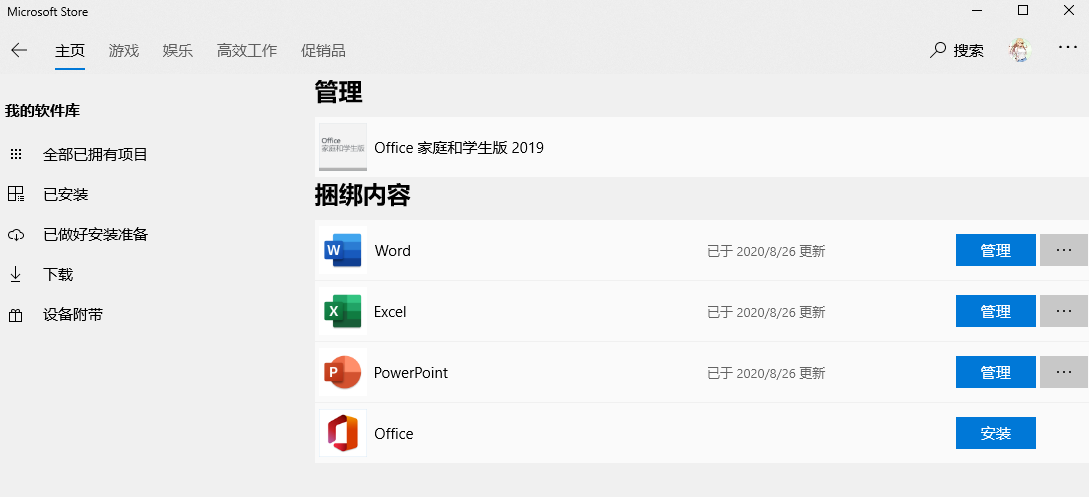Maximize the Microsoft Store window
Image resolution: width=1089 pixels, height=497 pixels.
pyautogui.click(x=1022, y=10)
